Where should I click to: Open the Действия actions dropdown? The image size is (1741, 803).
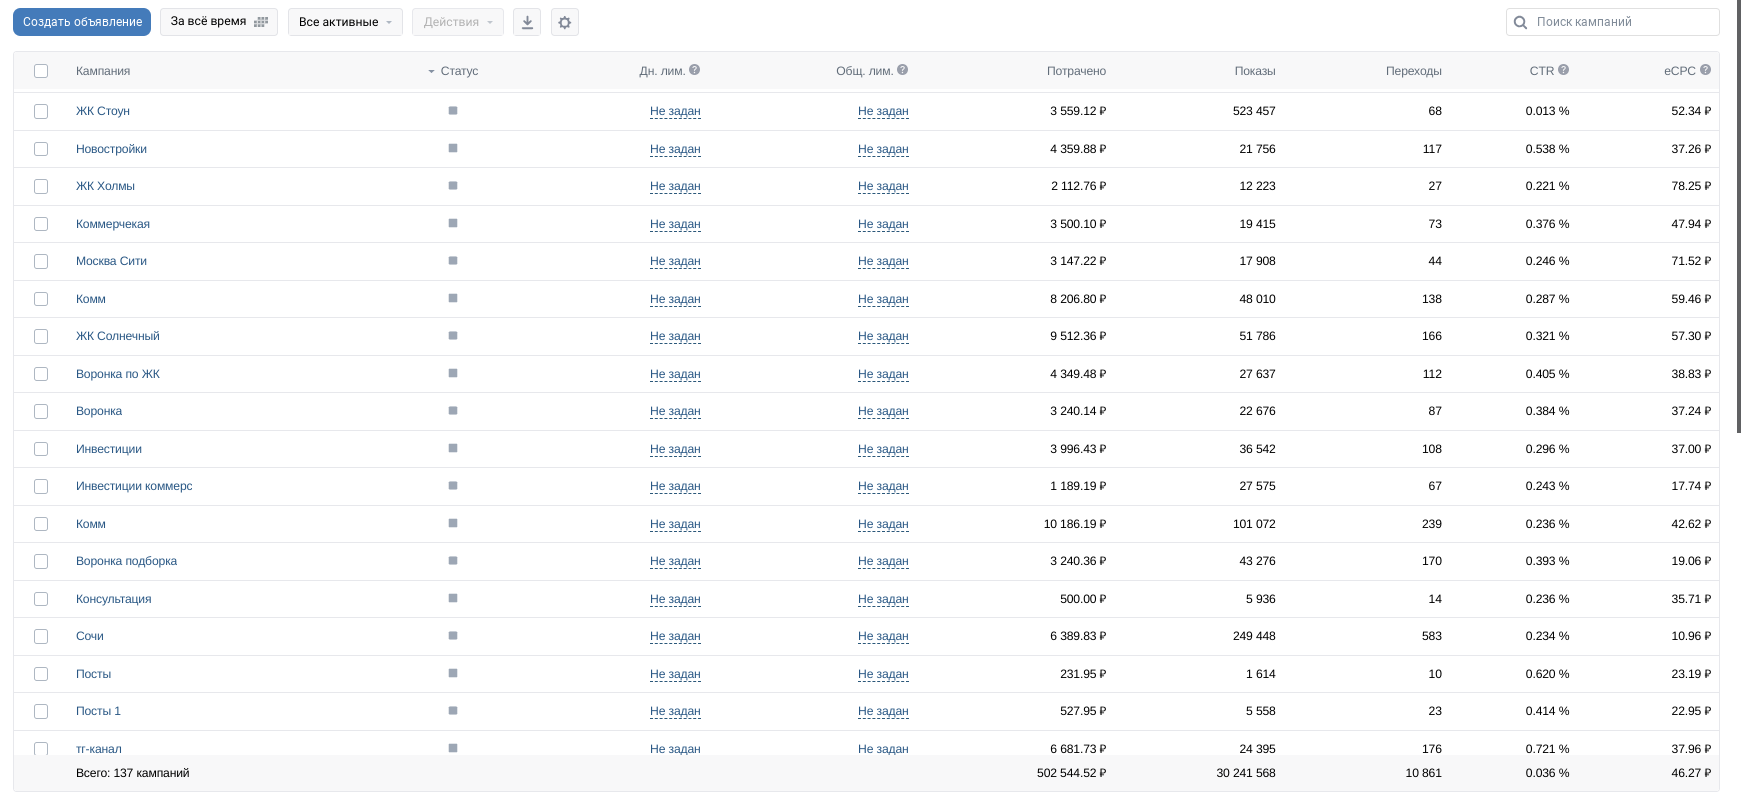pos(457,22)
